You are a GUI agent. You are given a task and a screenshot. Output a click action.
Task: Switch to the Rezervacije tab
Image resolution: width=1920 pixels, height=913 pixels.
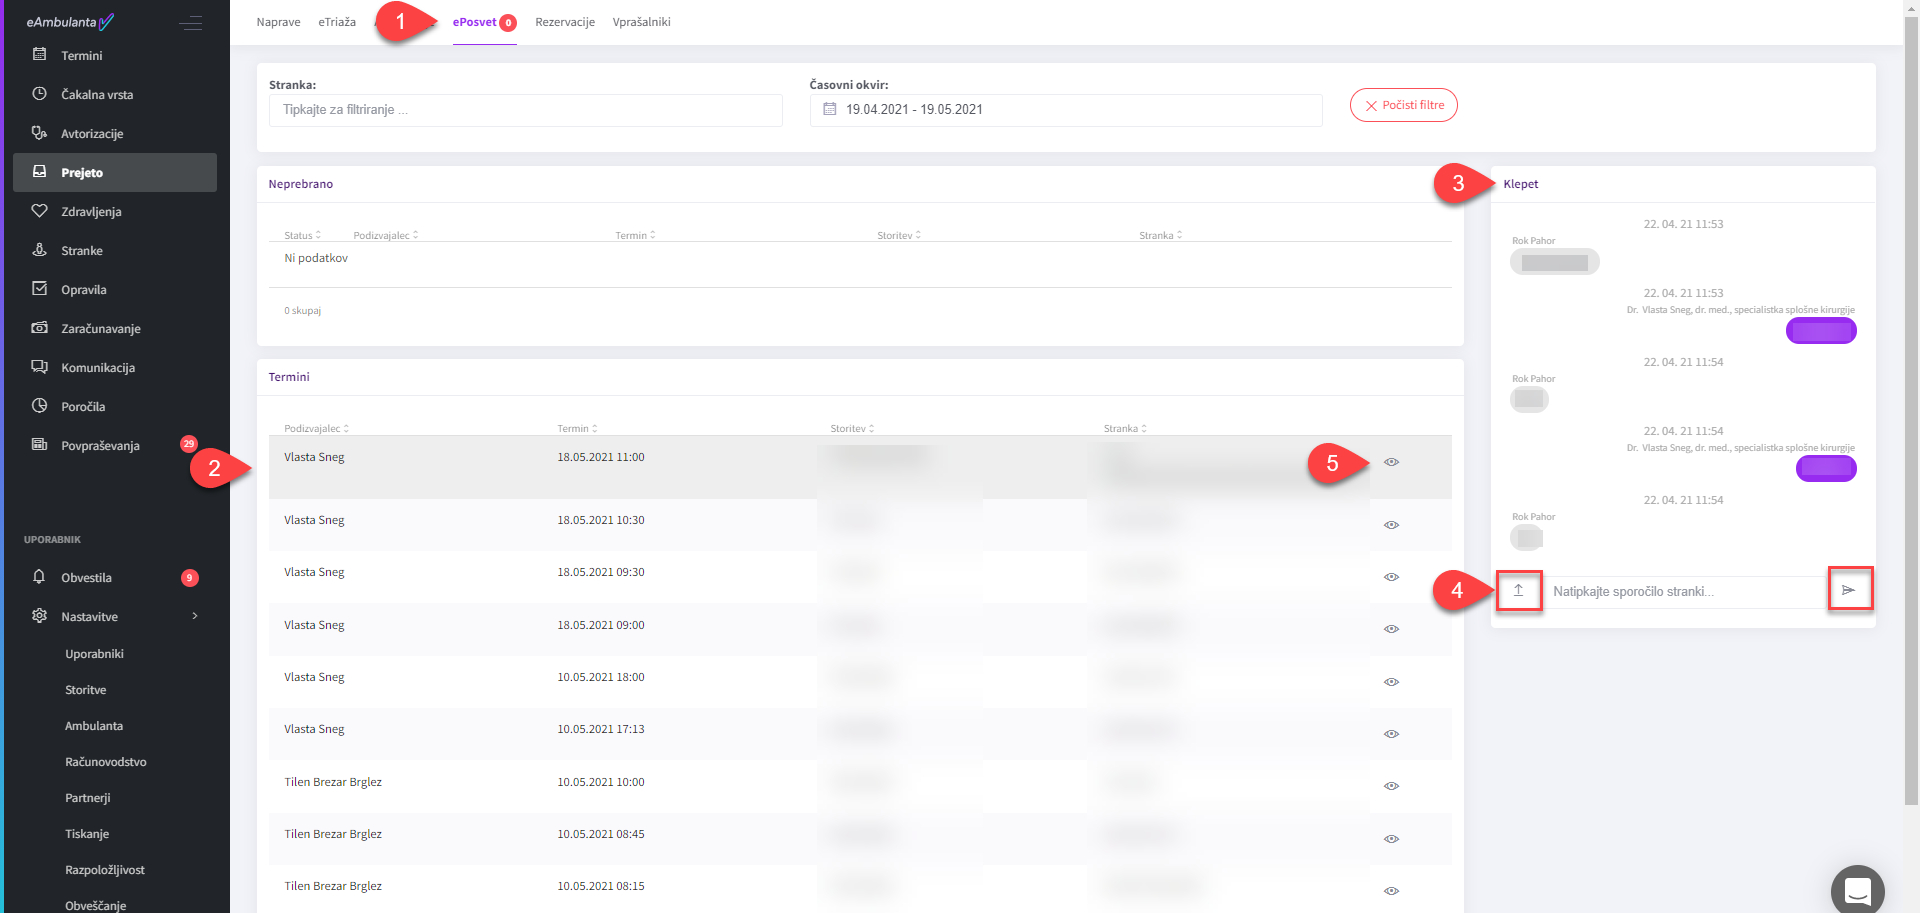click(565, 22)
